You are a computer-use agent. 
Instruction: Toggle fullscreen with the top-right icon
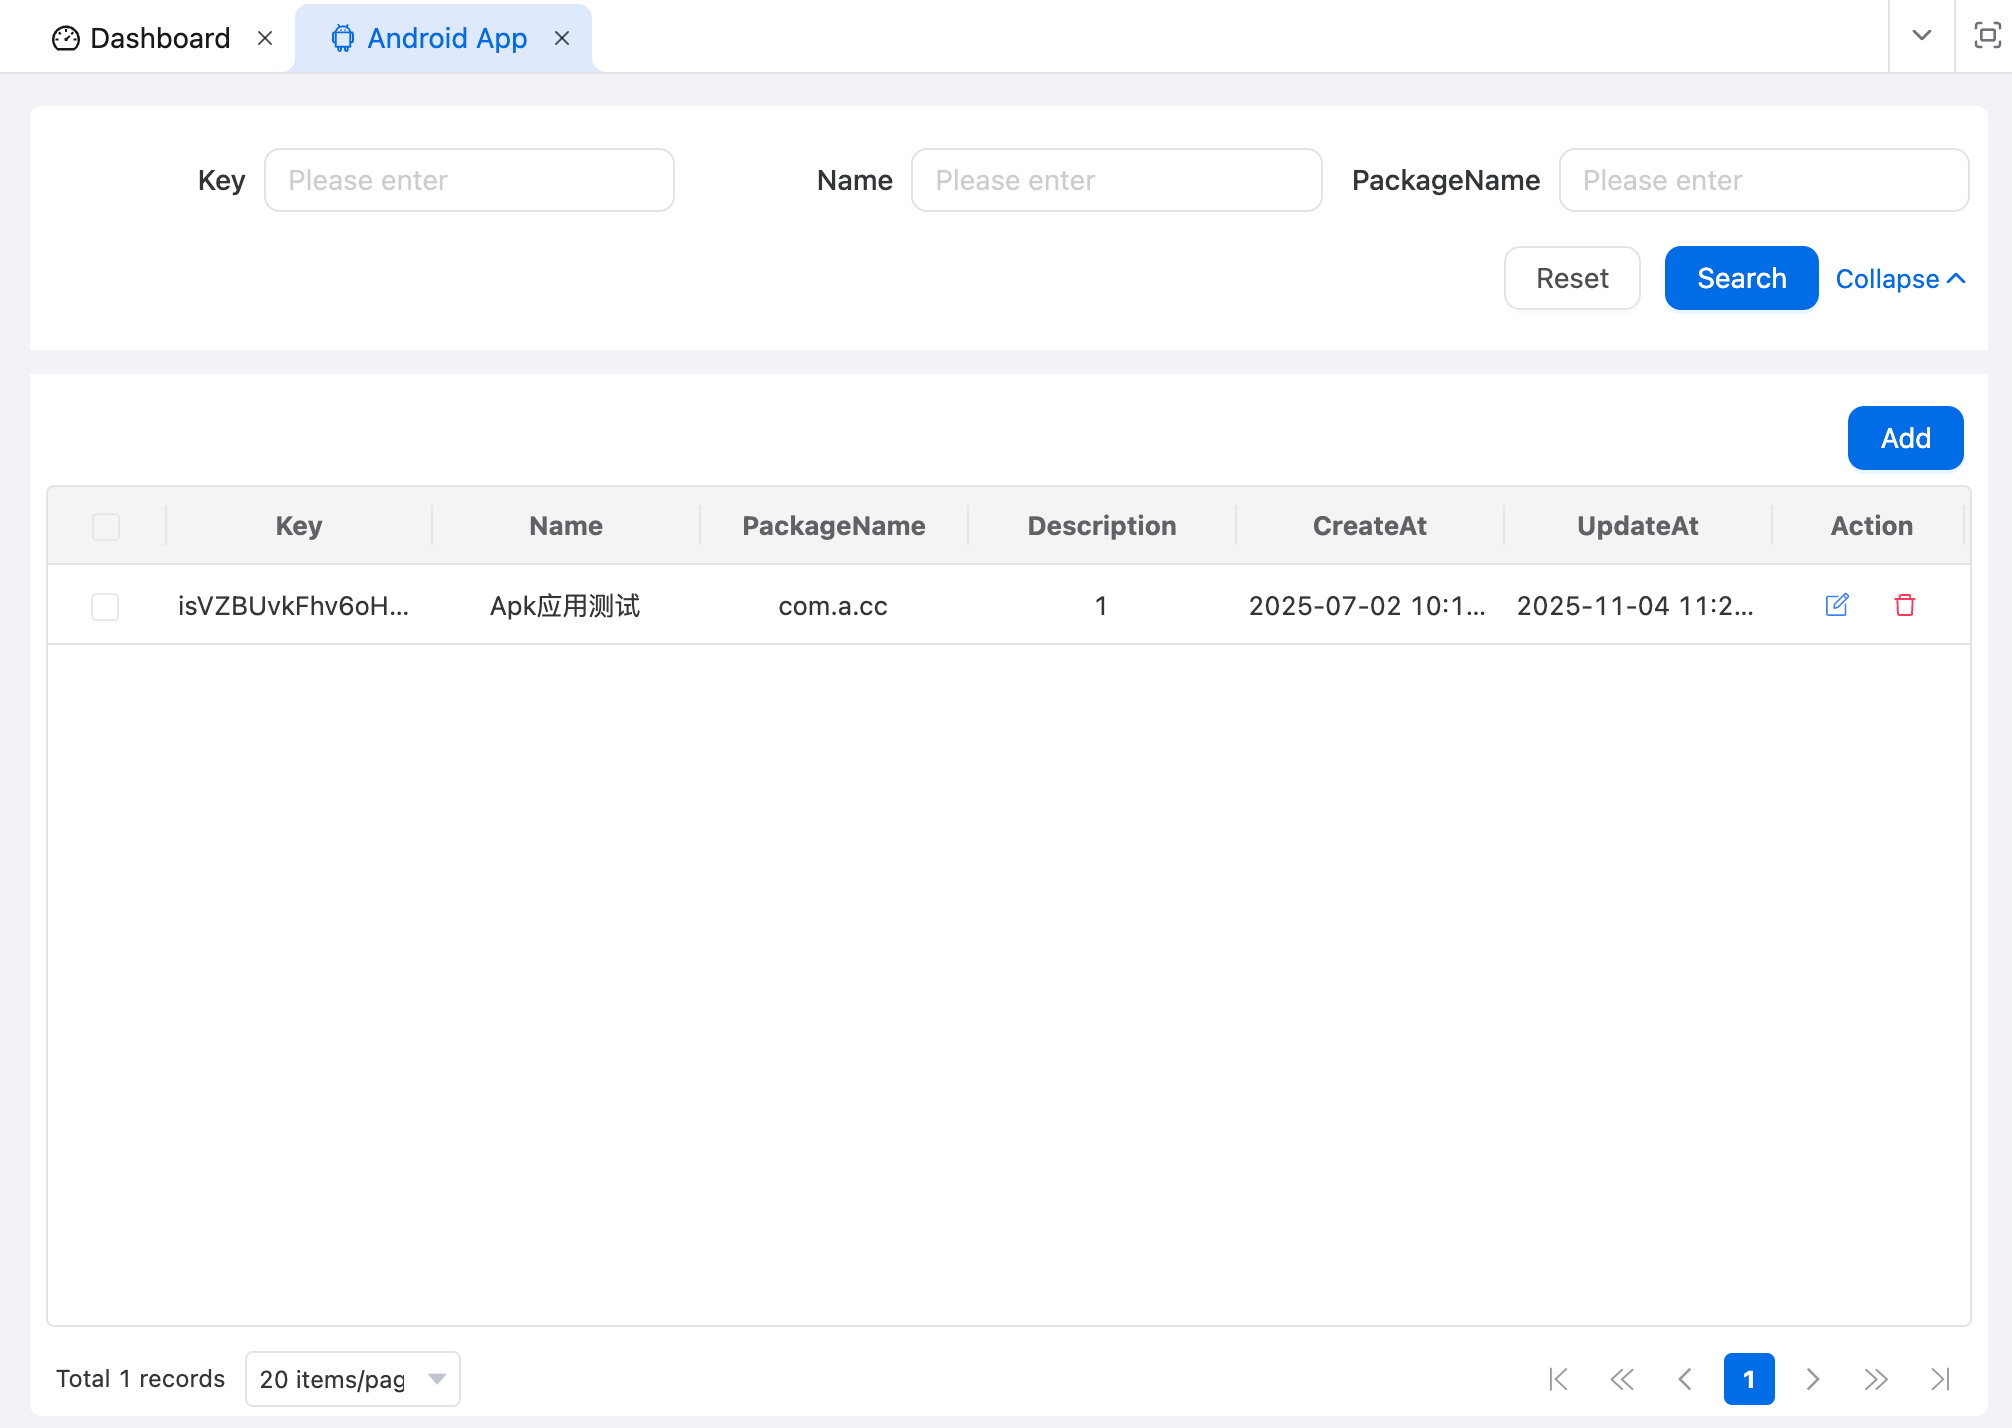pyautogui.click(x=1987, y=36)
